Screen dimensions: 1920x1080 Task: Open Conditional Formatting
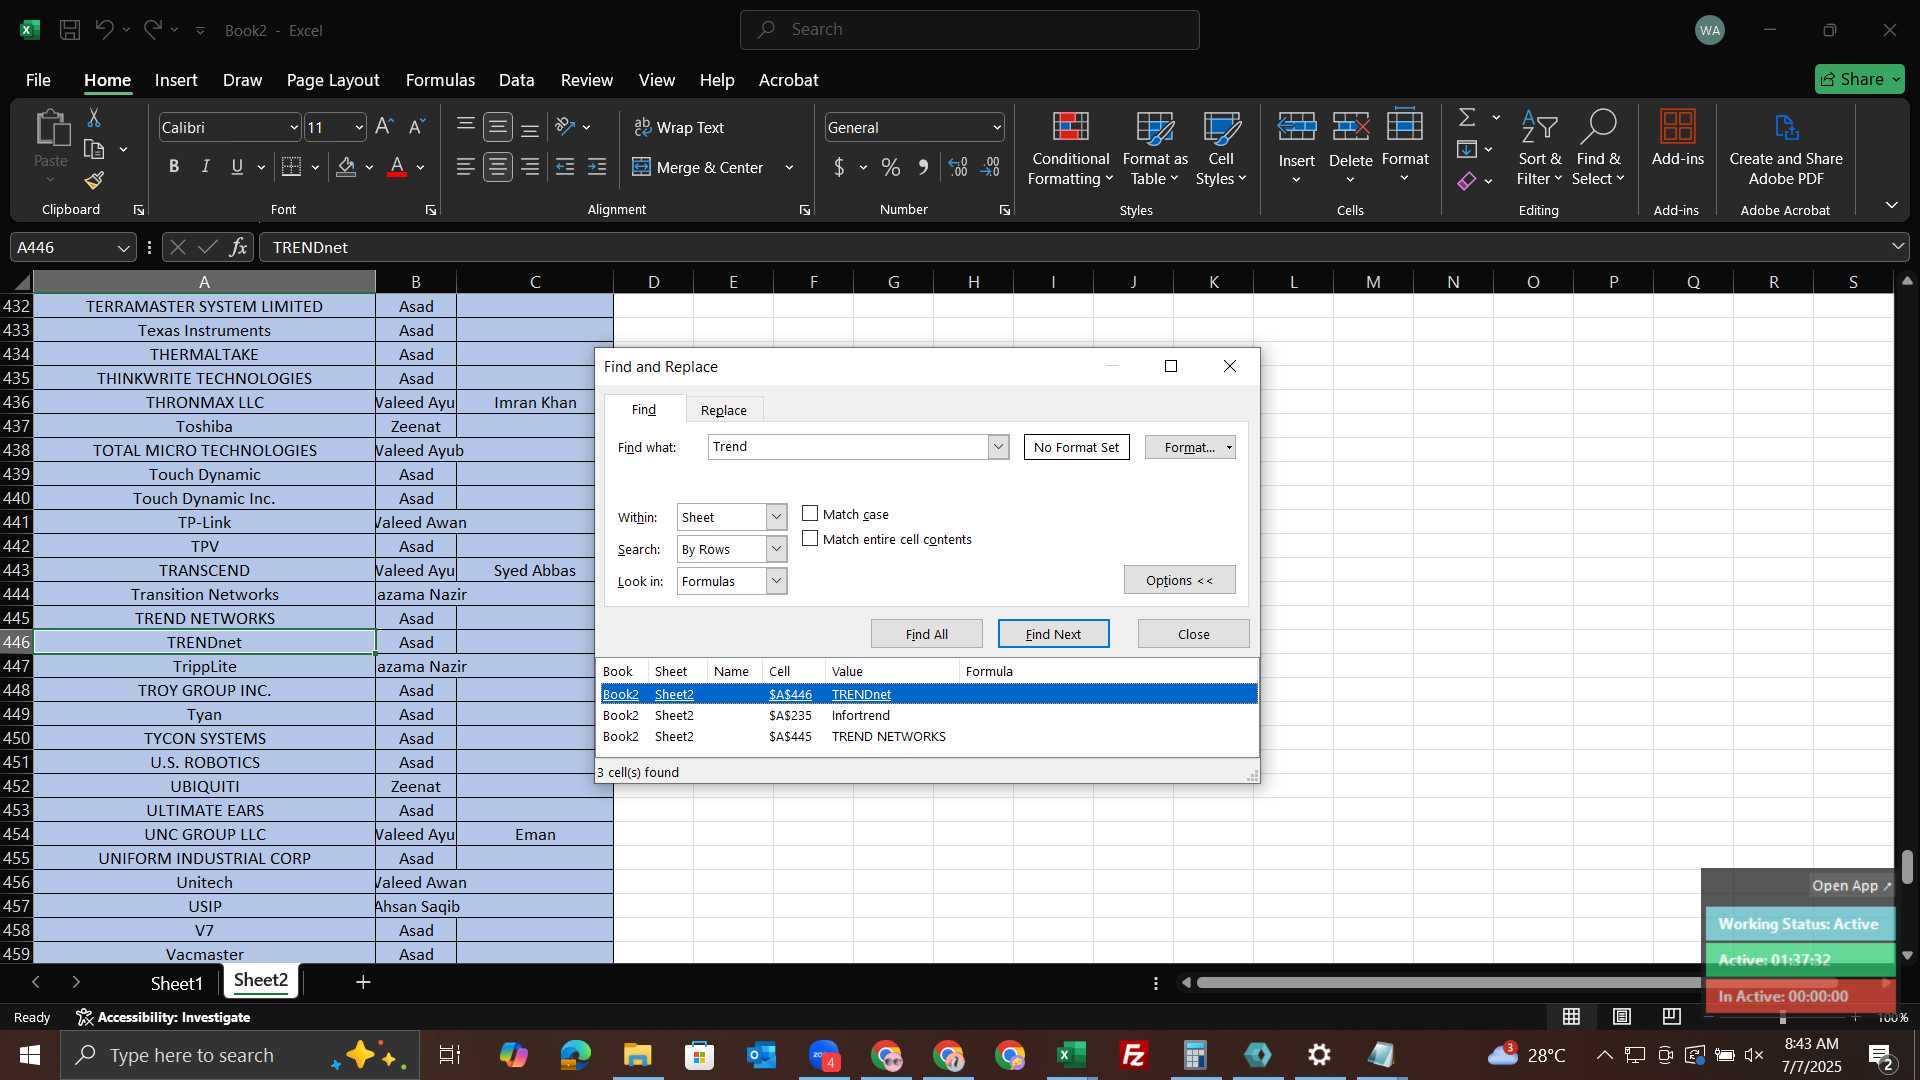(x=1070, y=149)
